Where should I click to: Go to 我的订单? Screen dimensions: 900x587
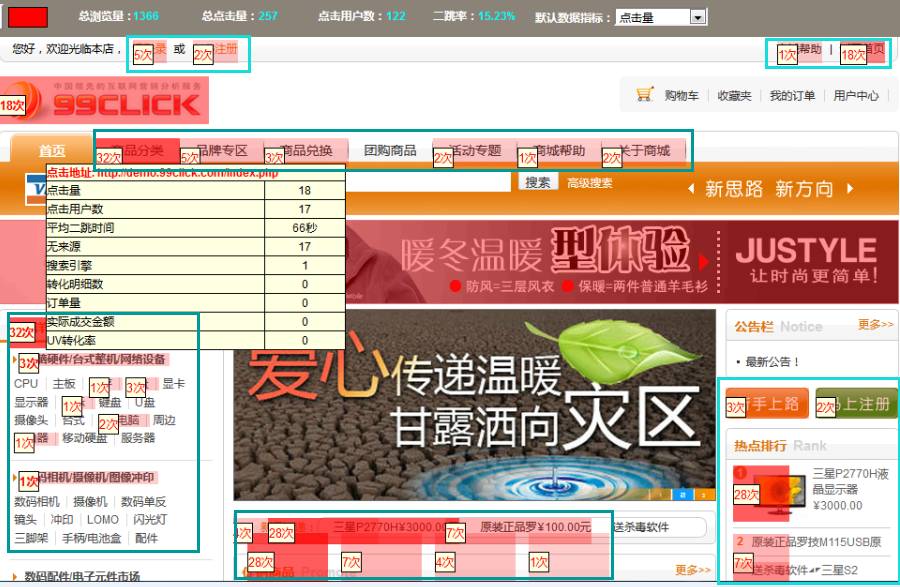[792, 96]
